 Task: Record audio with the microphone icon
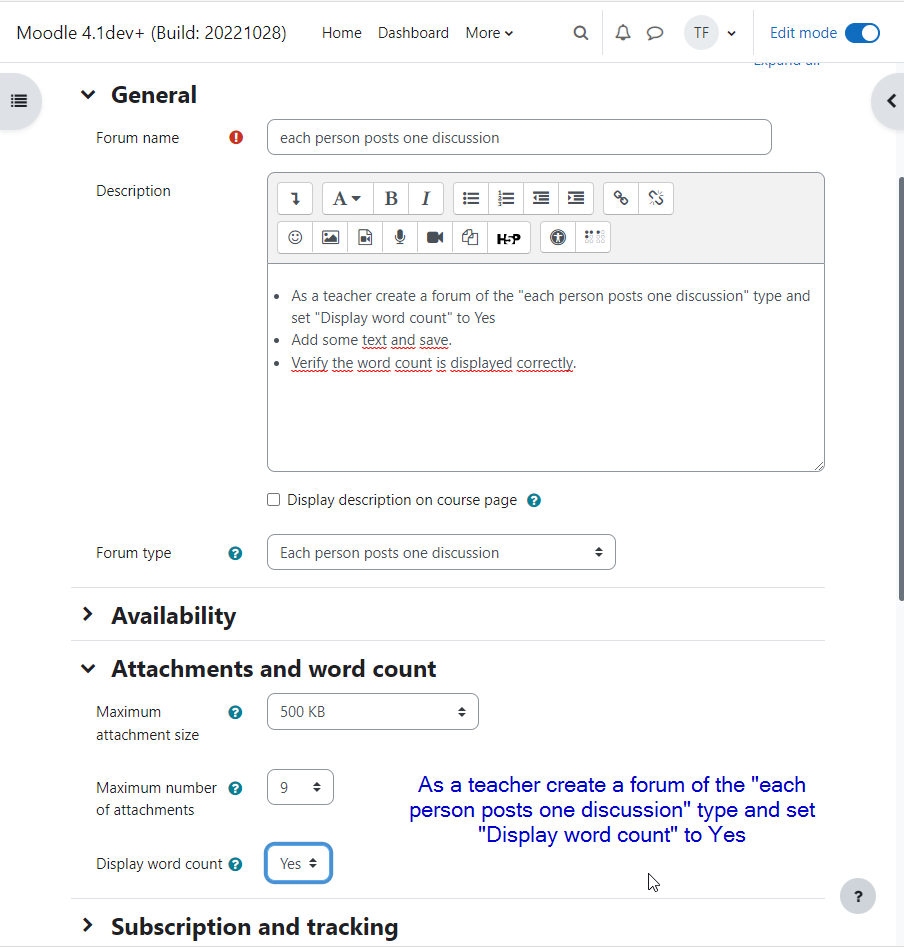point(400,237)
